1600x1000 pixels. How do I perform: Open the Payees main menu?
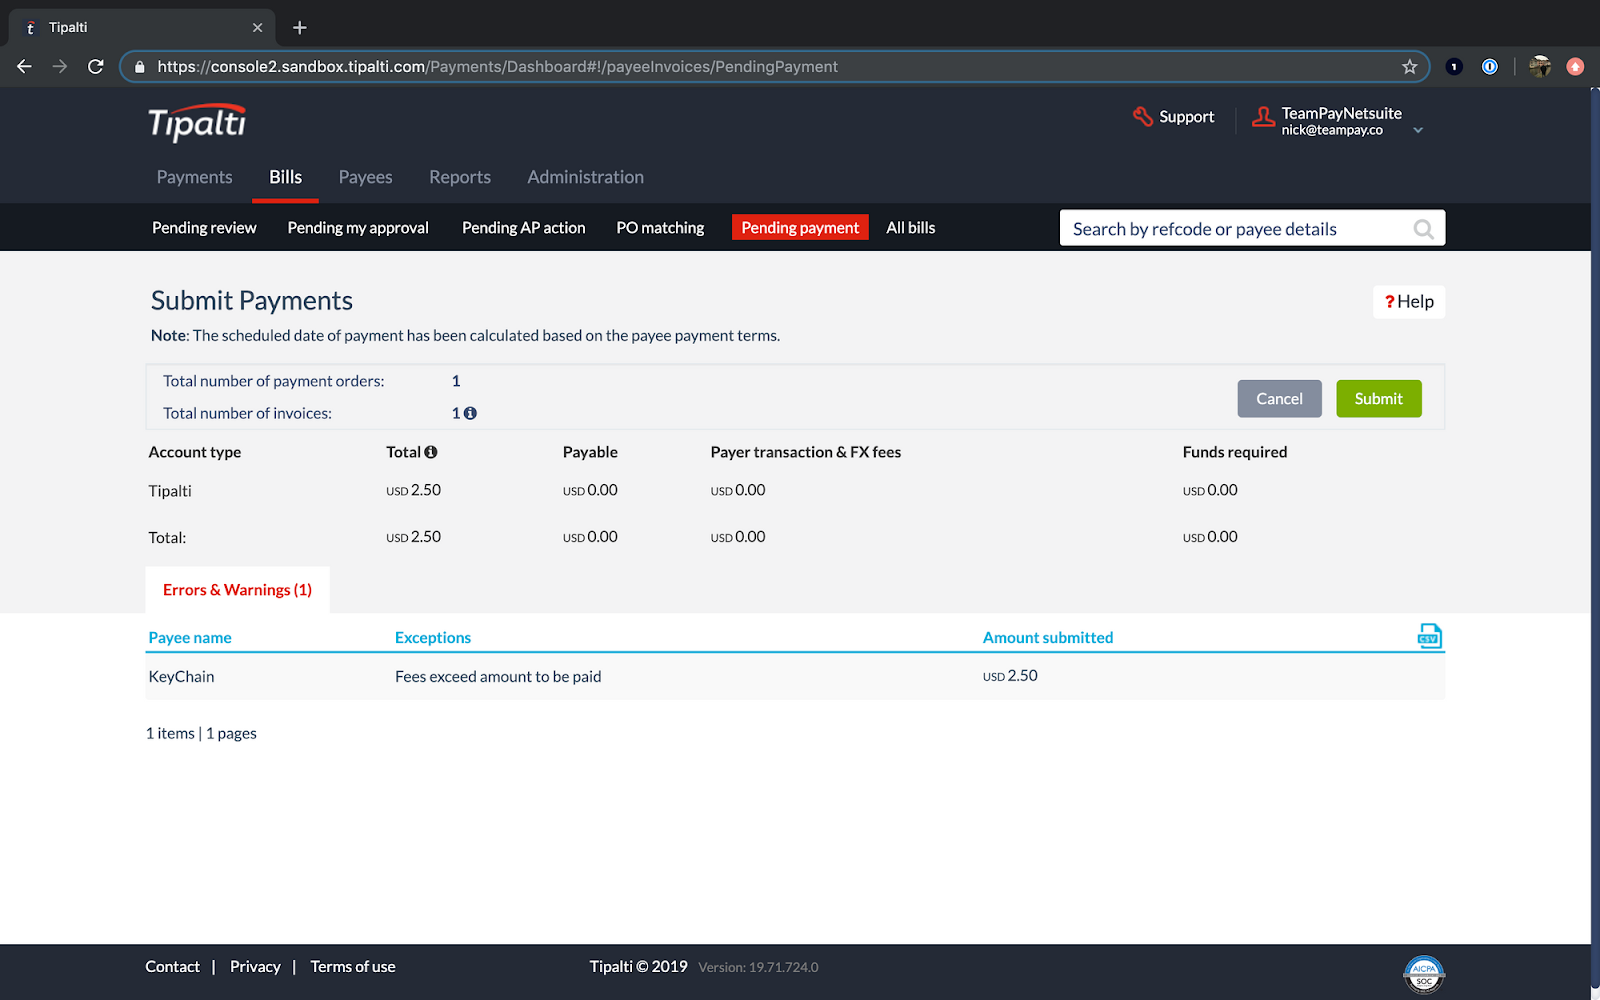(x=365, y=177)
